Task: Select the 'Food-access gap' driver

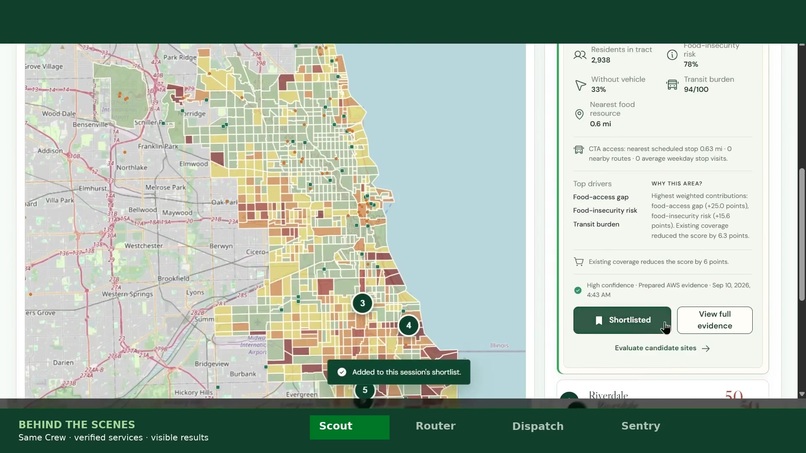Action: [601, 197]
